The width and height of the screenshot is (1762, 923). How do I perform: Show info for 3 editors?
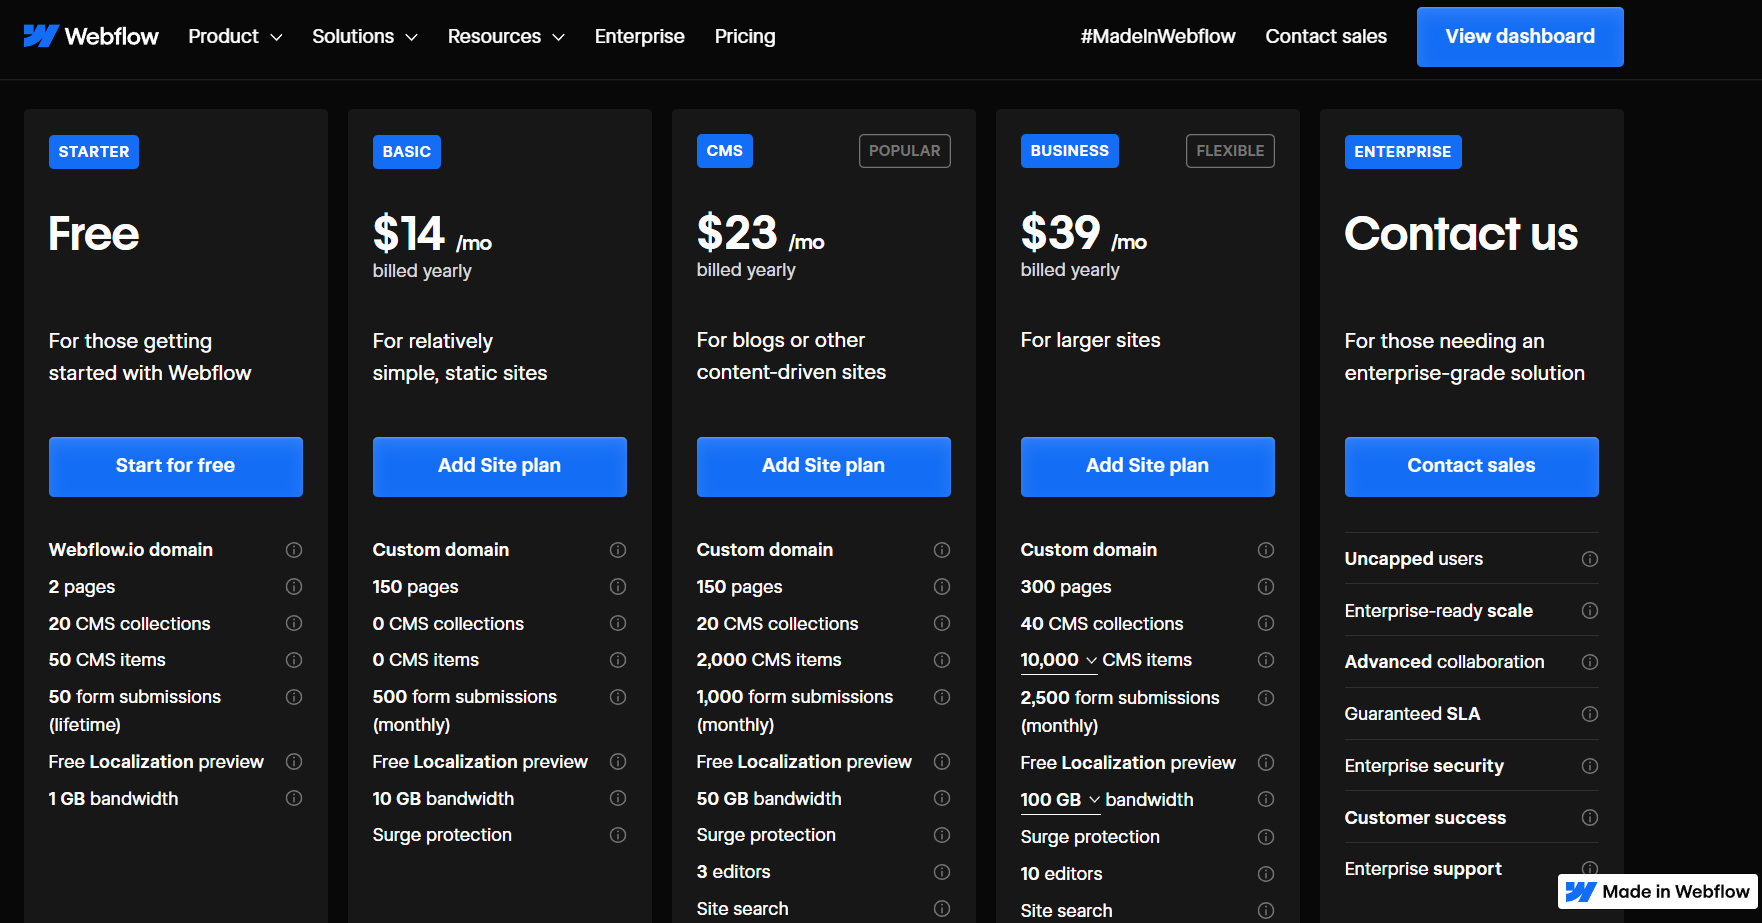[942, 872]
